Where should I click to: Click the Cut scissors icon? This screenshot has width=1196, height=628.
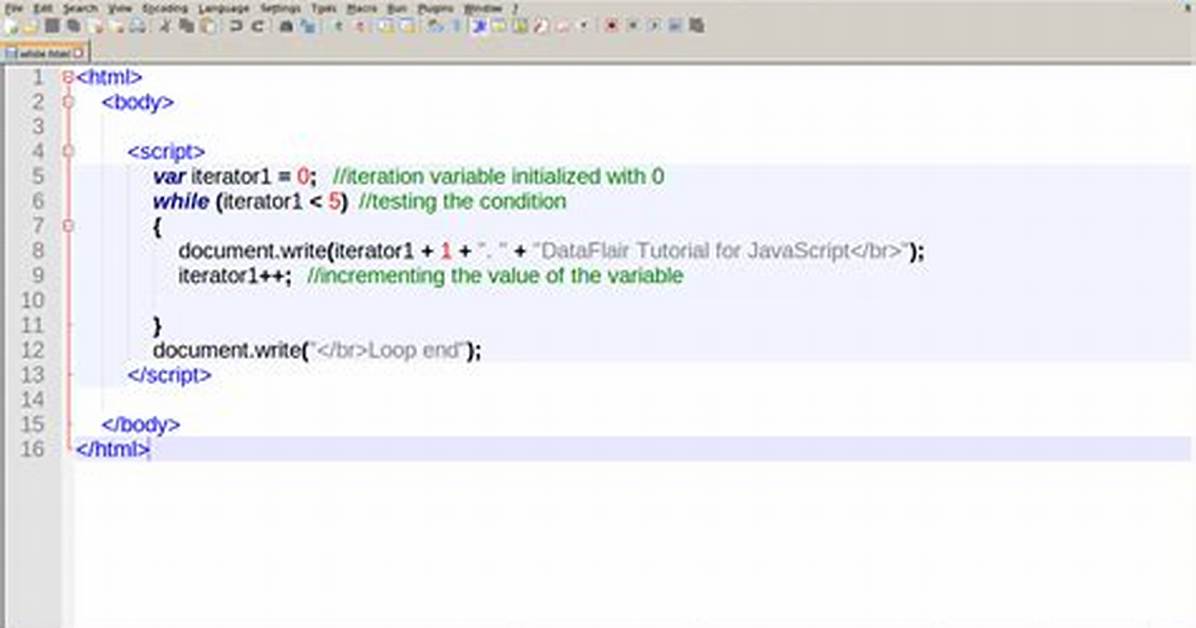pos(165,26)
